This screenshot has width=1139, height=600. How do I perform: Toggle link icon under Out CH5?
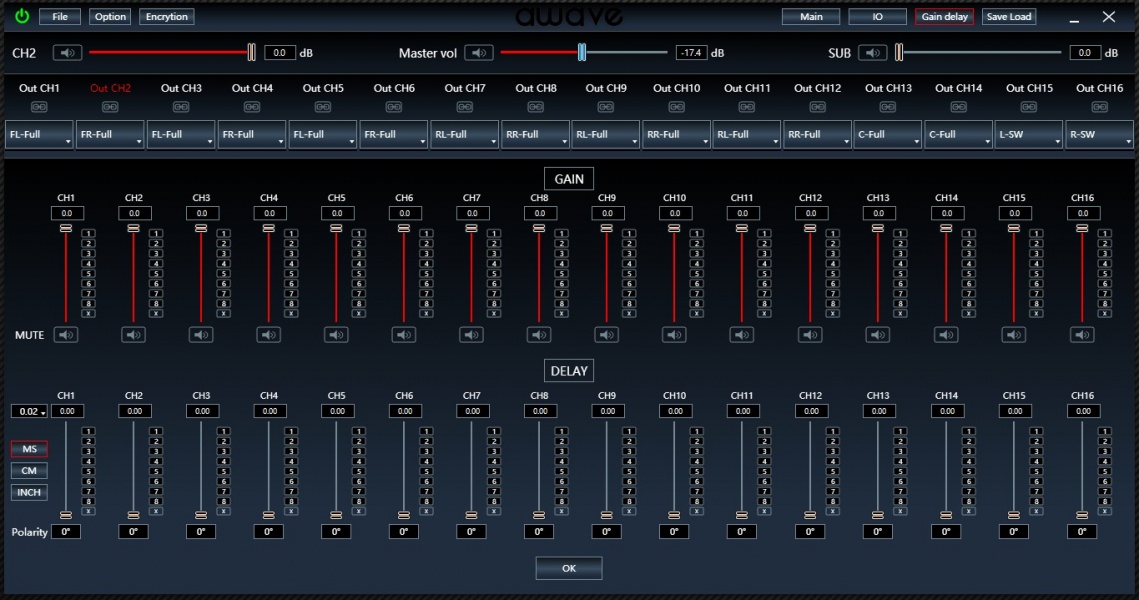(x=323, y=107)
